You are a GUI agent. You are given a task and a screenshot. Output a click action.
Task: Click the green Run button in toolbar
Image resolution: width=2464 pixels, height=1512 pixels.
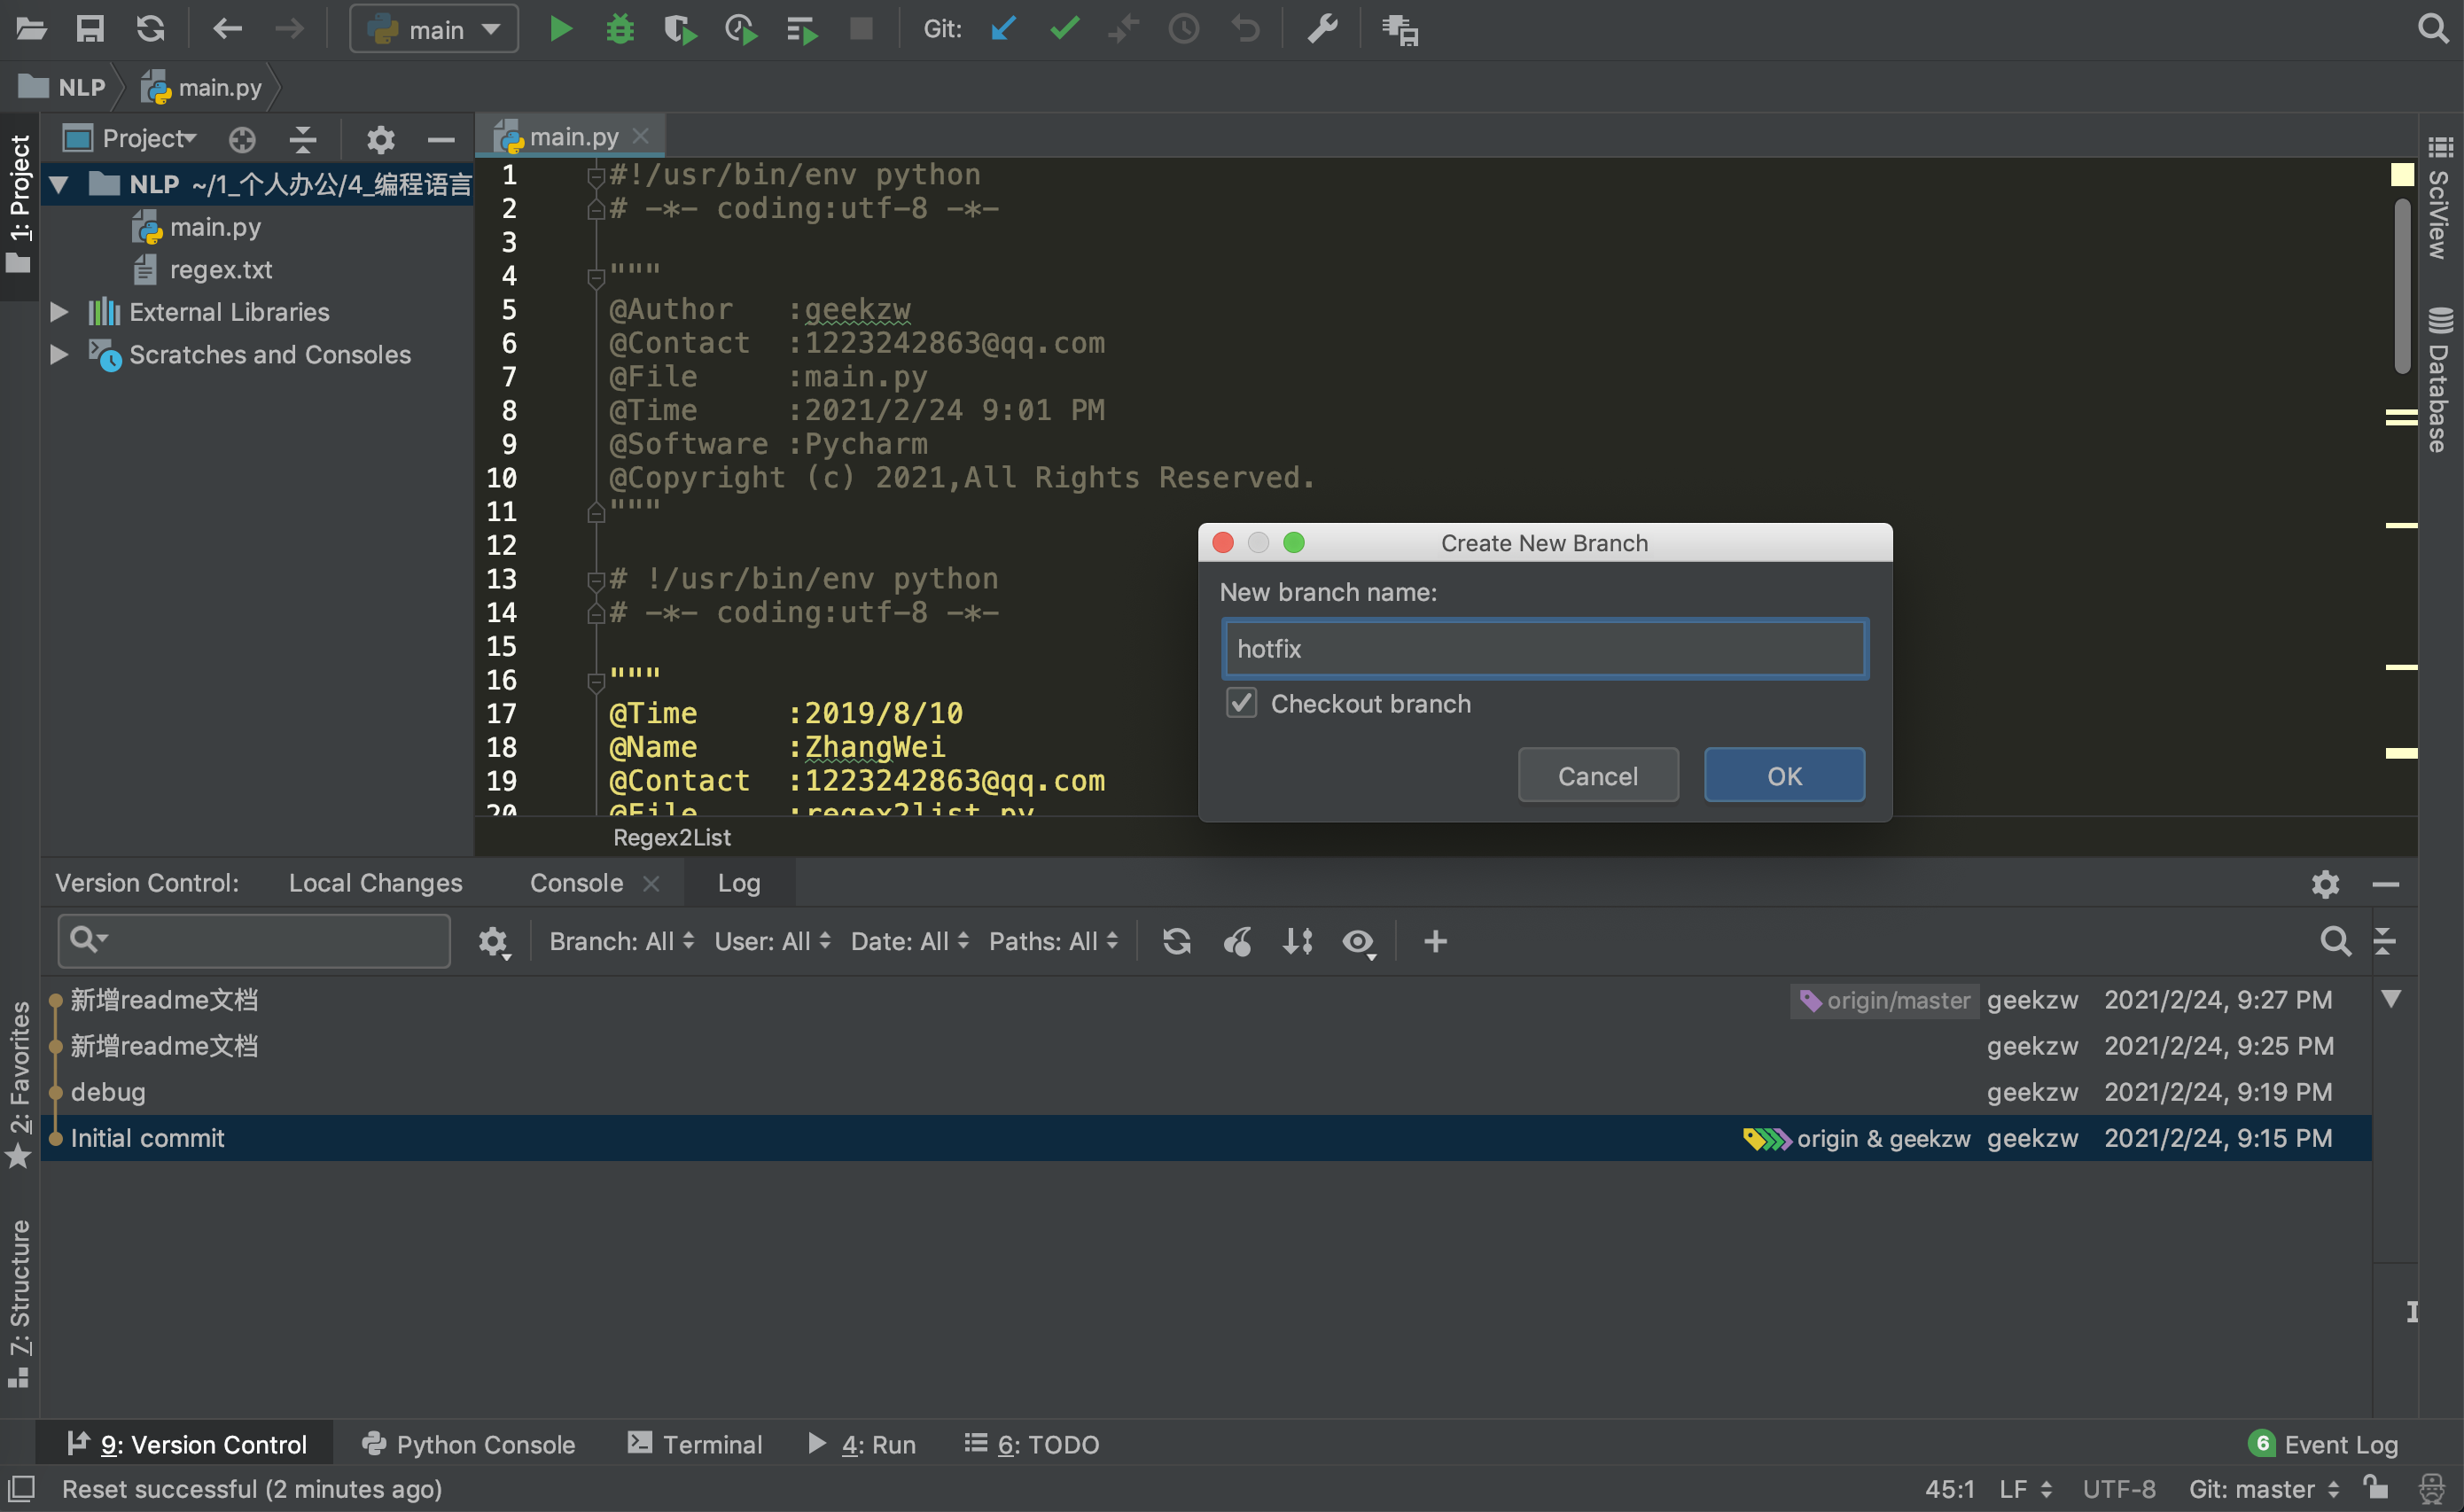click(x=561, y=29)
